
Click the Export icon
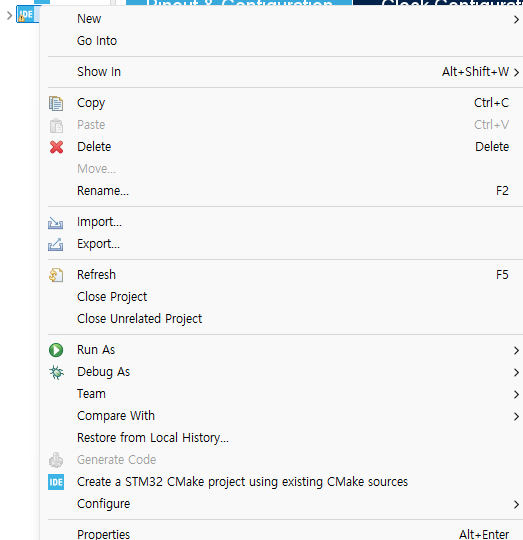pyautogui.click(x=55, y=245)
